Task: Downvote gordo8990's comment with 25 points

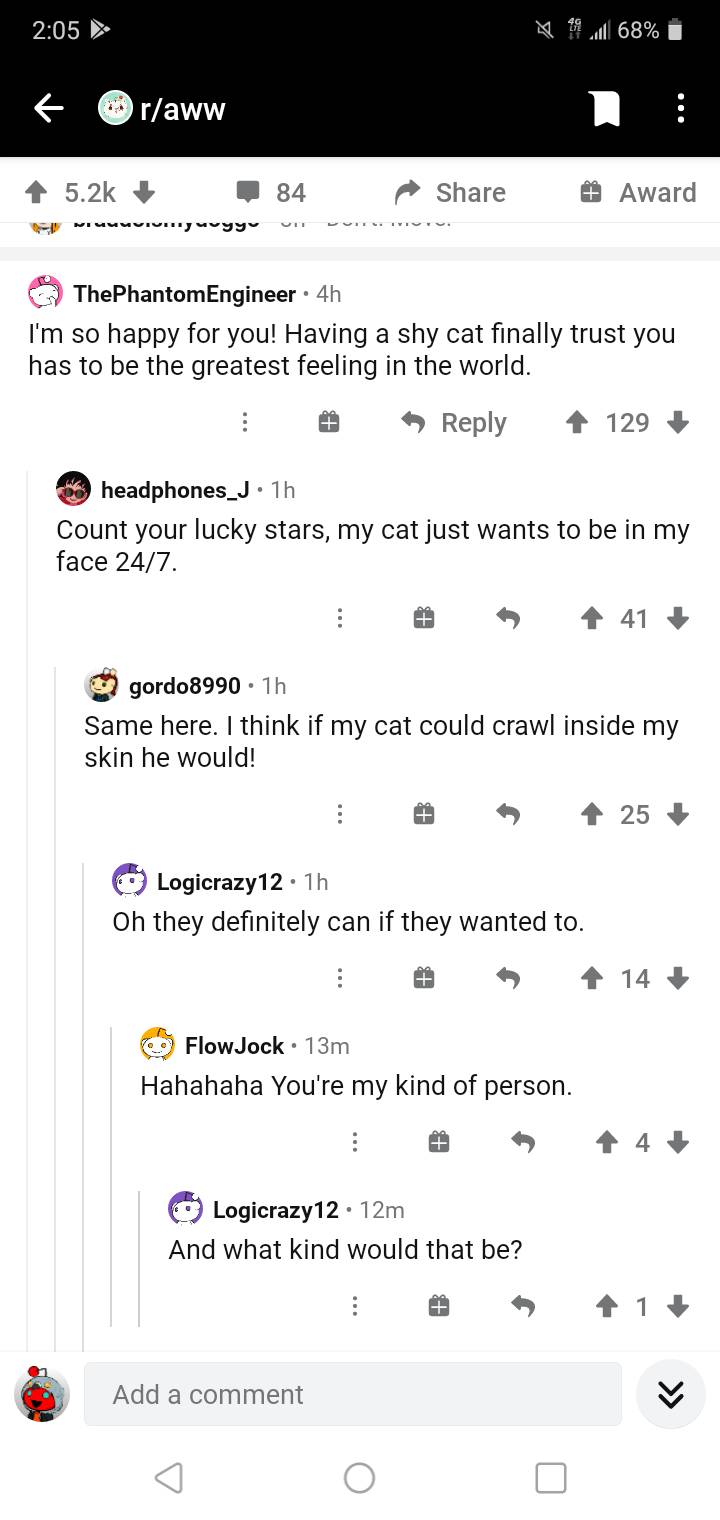Action: (678, 815)
